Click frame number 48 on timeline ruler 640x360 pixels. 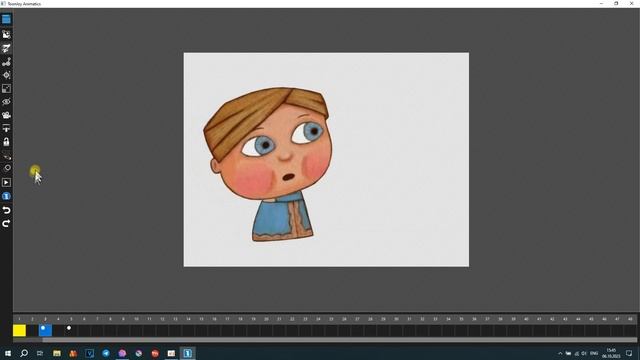pyautogui.click(x=630, y=319)
